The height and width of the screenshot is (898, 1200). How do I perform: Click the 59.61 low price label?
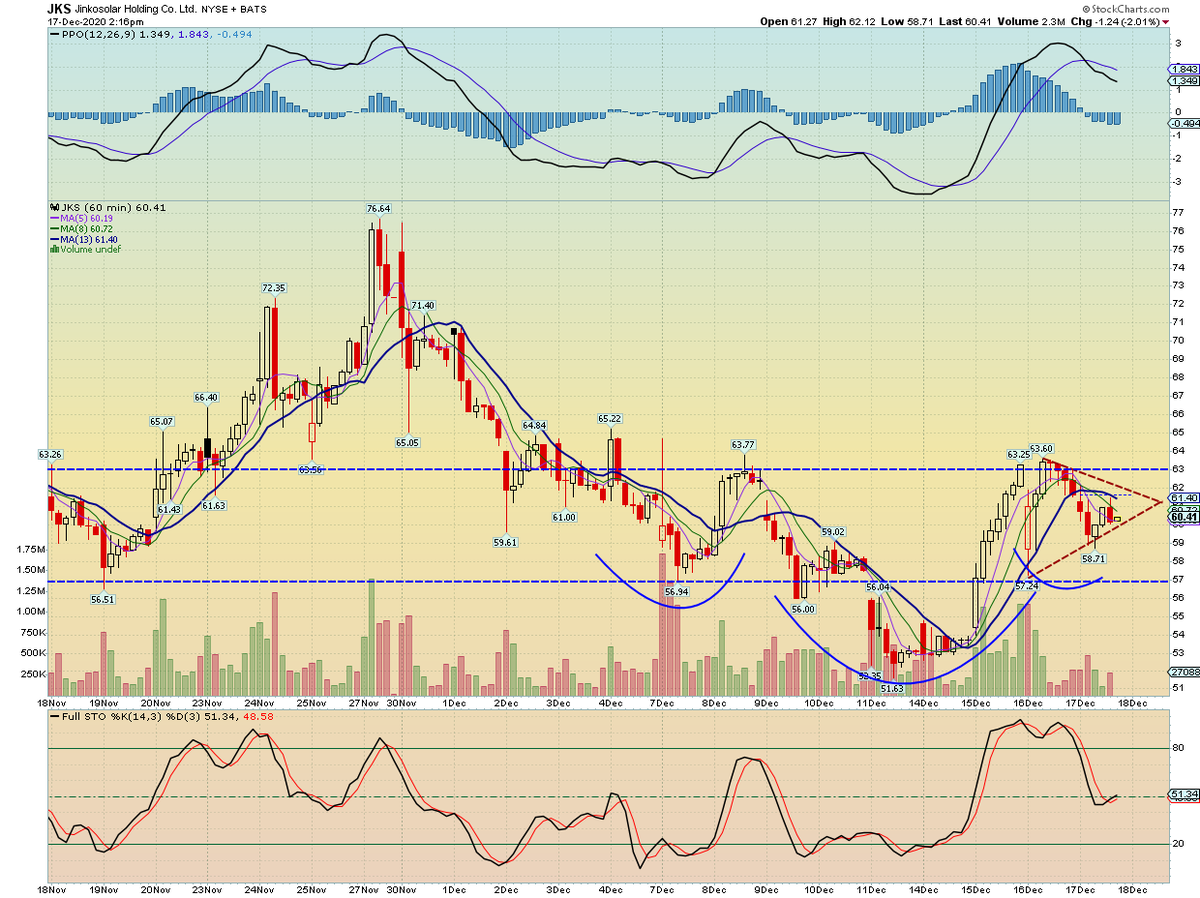pos(505,542)
